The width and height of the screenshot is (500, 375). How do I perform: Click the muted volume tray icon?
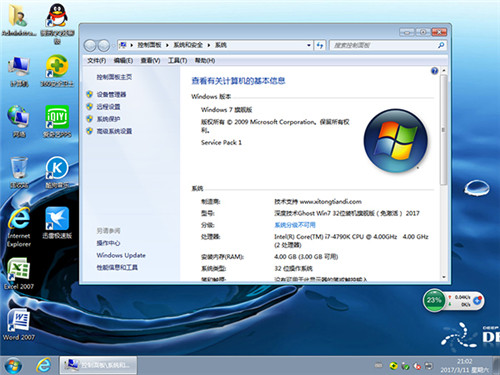417,366
